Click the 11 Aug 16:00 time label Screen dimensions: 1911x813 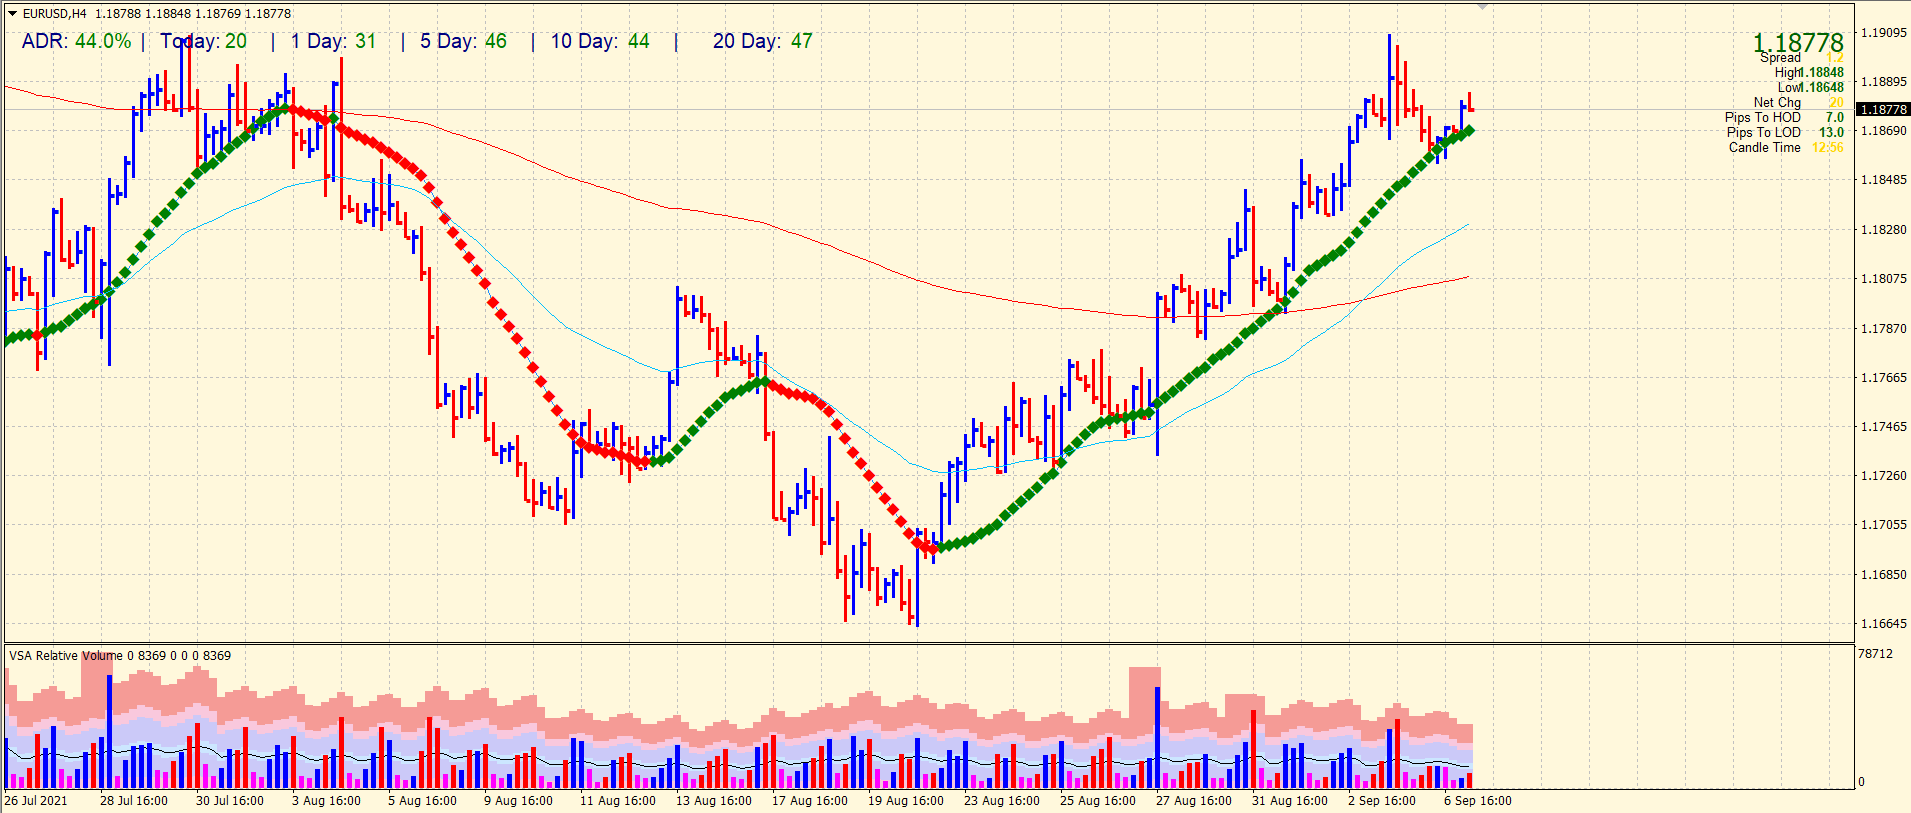[x=618, y=801]
